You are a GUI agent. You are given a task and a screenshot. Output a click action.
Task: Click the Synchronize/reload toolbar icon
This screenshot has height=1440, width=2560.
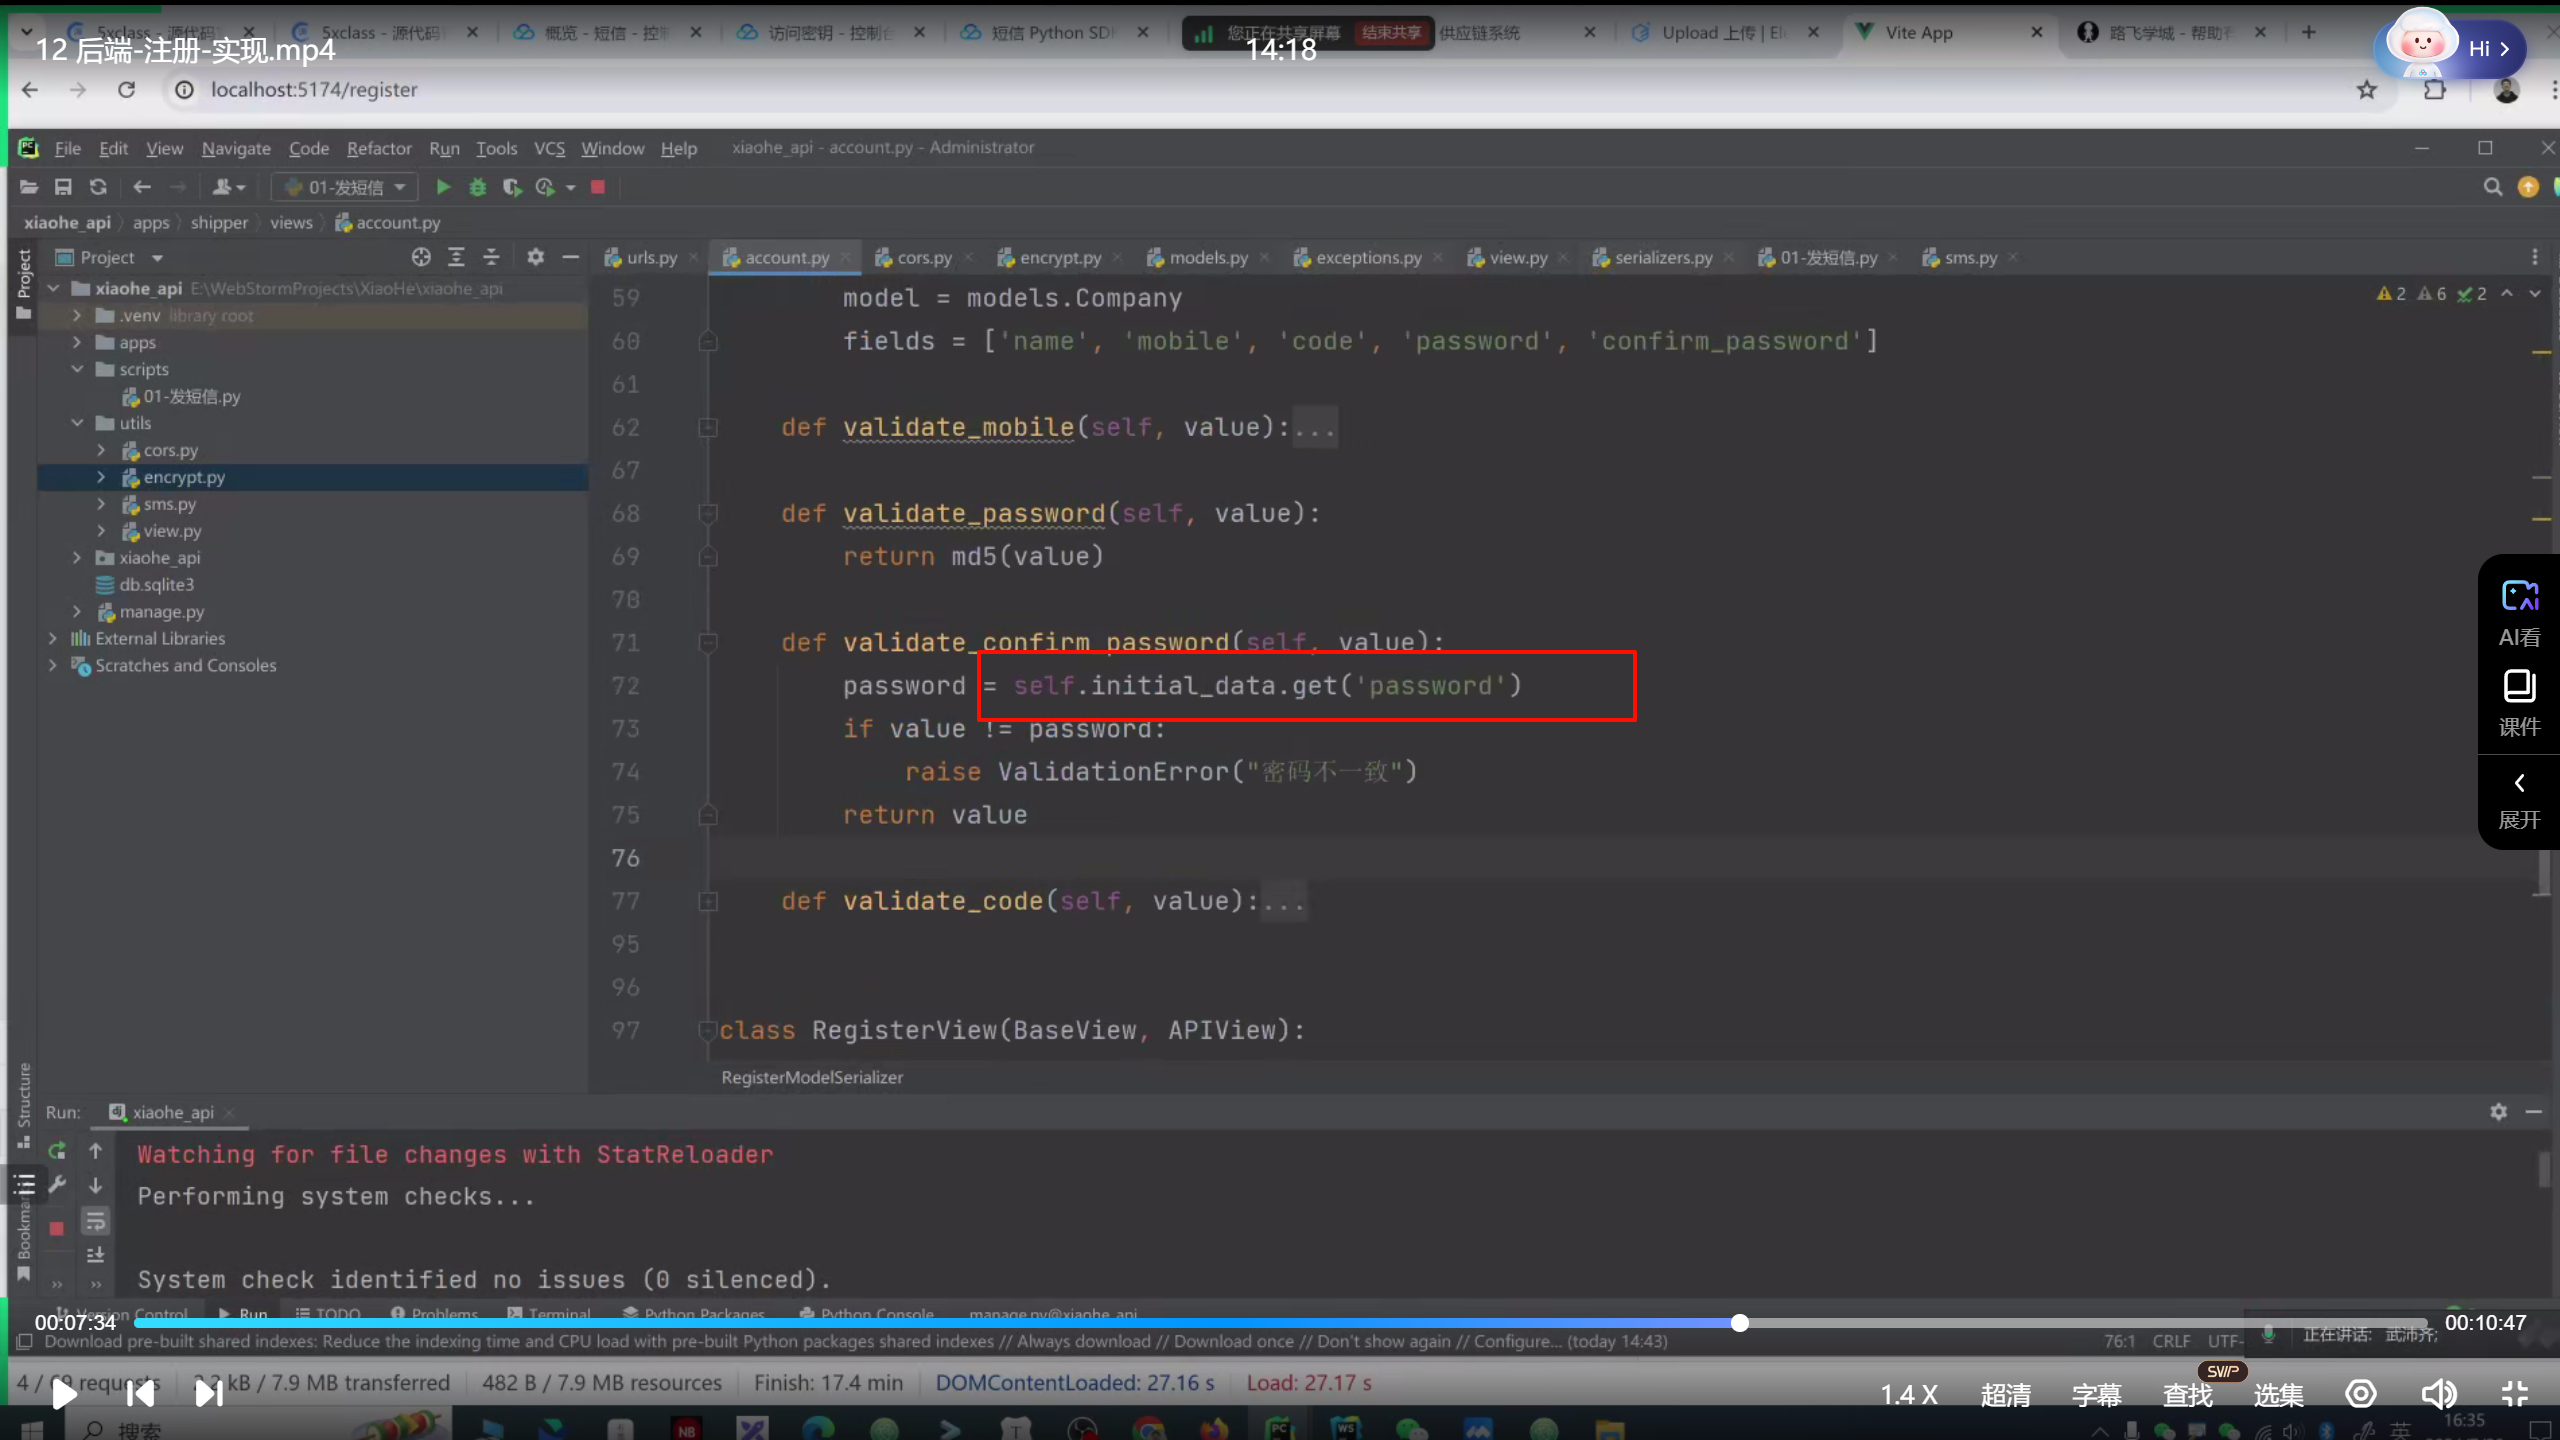[x=98, y=187]
